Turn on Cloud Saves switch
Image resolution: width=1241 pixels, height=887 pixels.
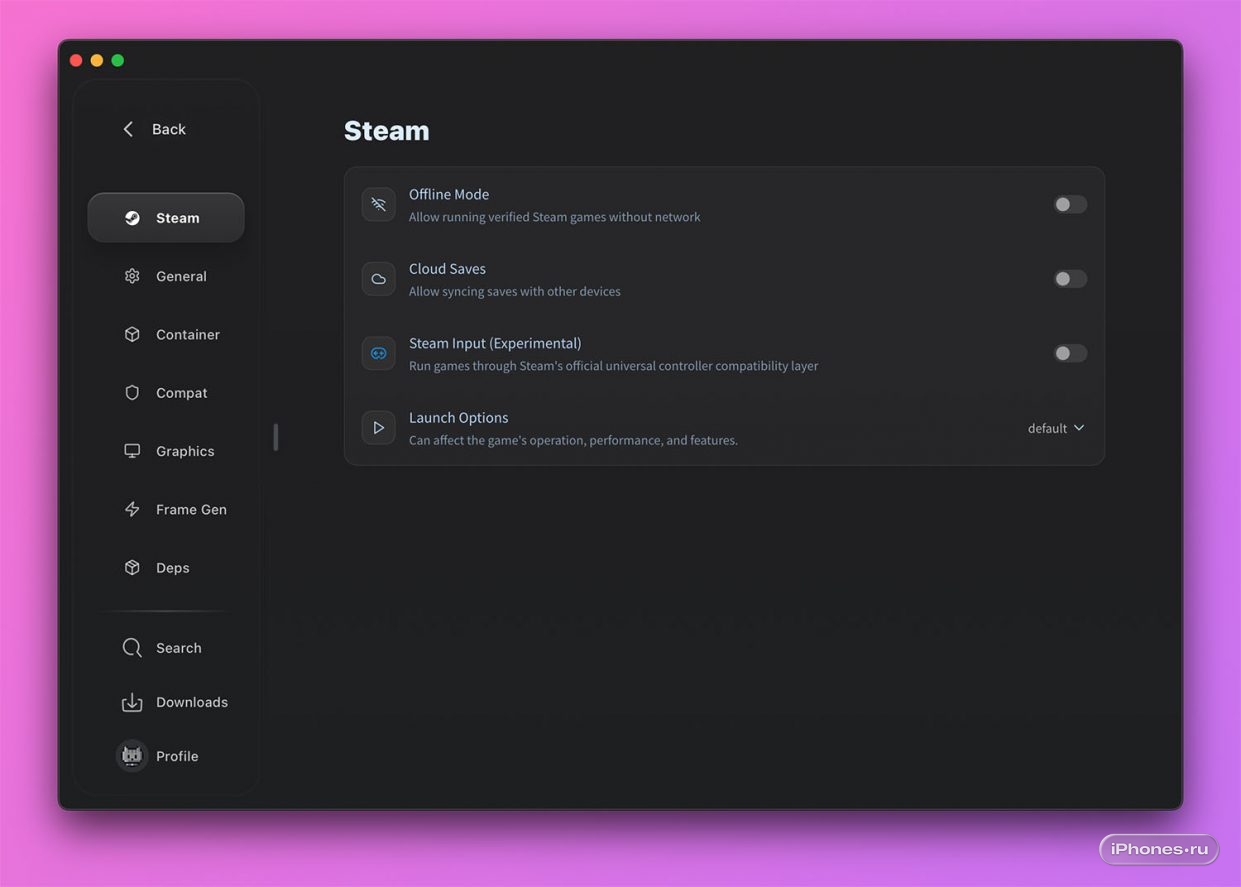(x=1070, y=279)
